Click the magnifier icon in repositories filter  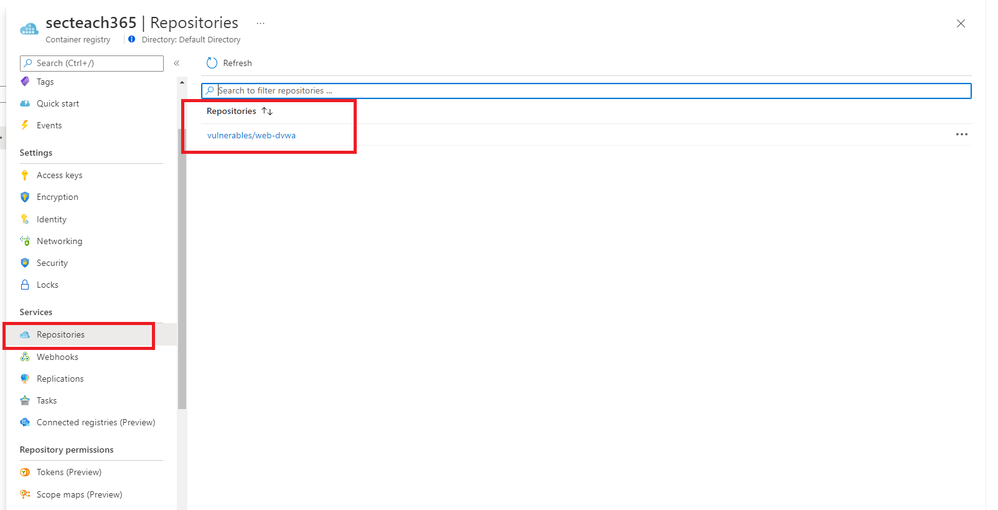pyautogui.click(x=210, y=90)
